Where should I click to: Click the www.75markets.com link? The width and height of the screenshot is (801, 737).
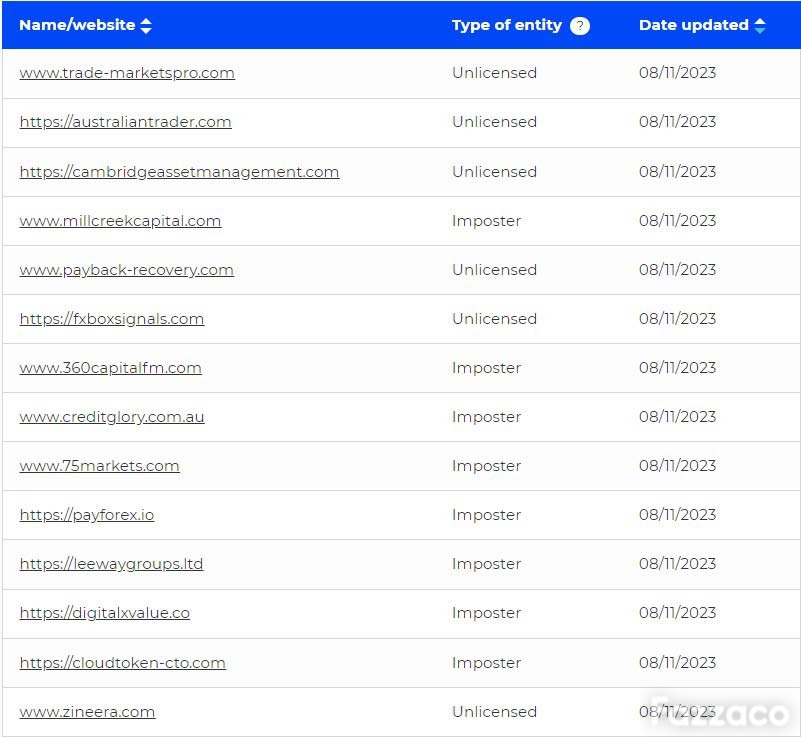[x=100, y=466]
